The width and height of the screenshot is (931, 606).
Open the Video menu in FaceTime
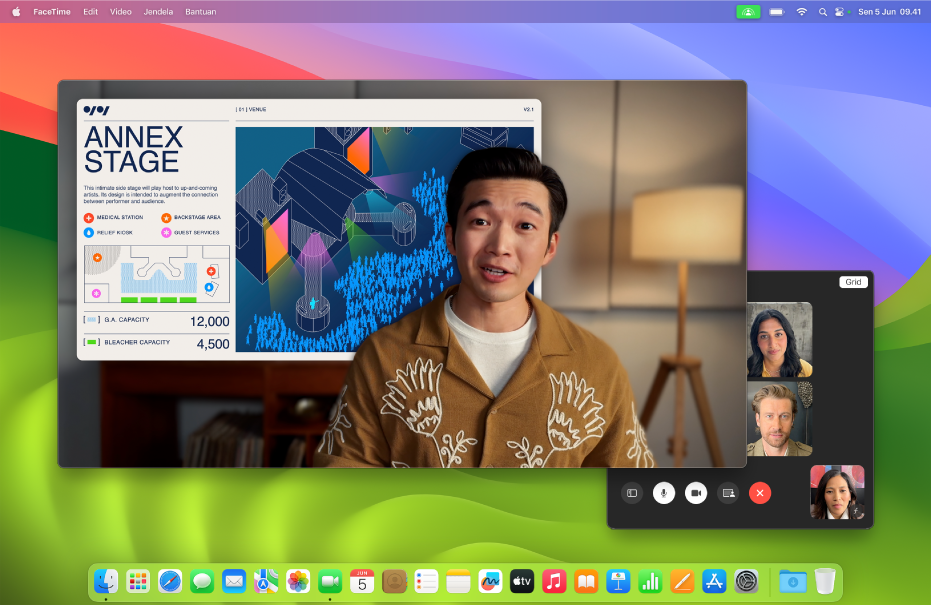click(x=120, y=11)
